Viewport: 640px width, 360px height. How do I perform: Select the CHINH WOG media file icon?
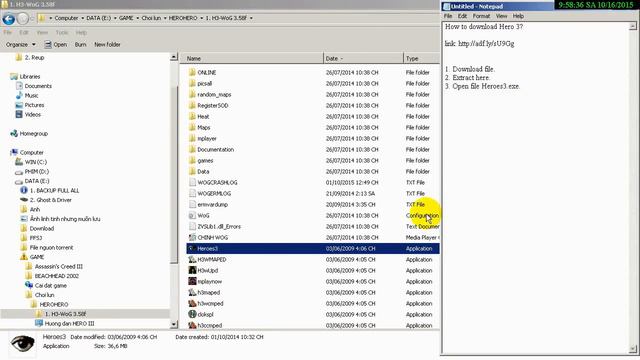coord(192,238)
